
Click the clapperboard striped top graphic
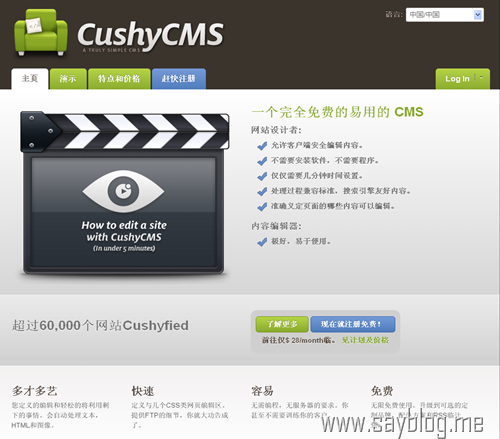pos(125,132)
